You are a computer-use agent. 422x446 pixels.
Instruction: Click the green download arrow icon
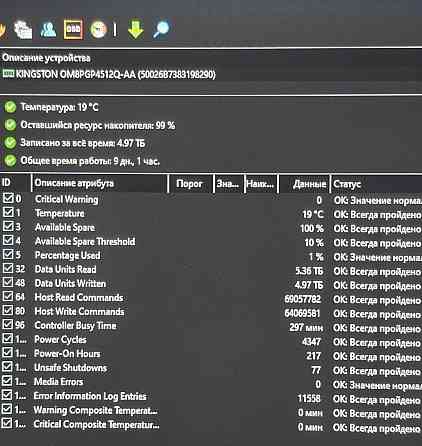tap(136, 29)
